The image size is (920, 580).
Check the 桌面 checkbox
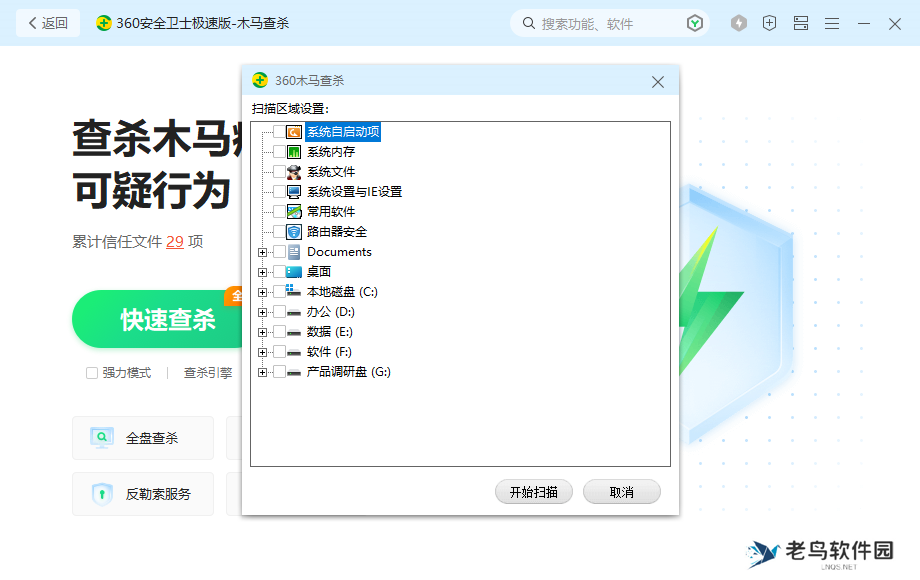tap(279, 272)
